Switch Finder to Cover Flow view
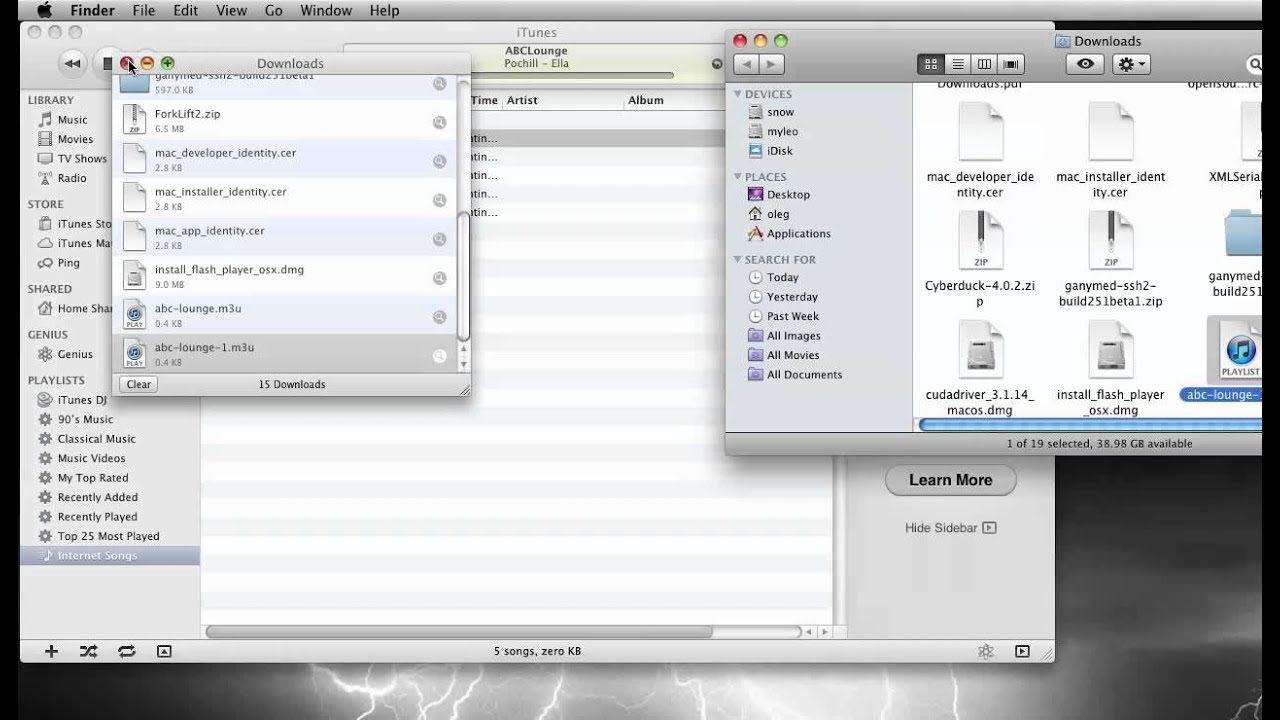 coord(1011,64)
